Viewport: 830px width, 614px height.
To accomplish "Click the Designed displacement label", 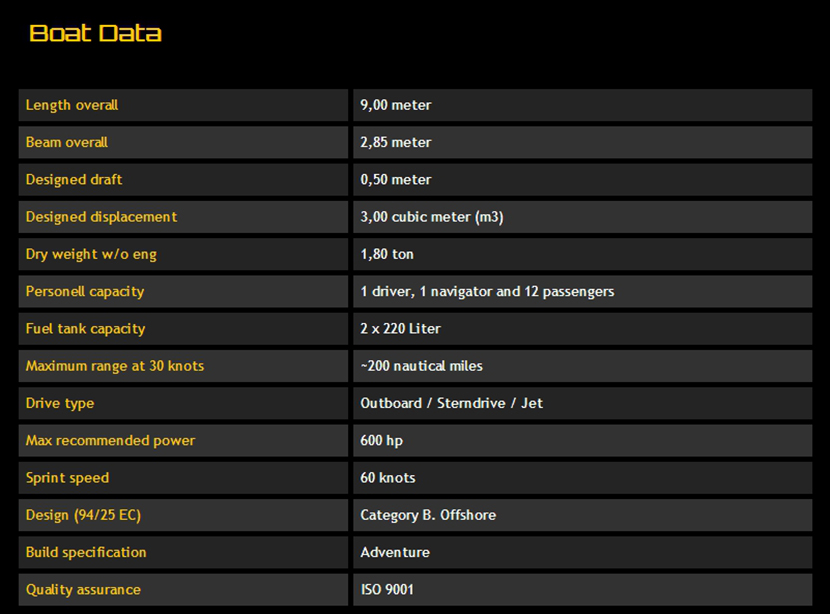I will (101, 217).
